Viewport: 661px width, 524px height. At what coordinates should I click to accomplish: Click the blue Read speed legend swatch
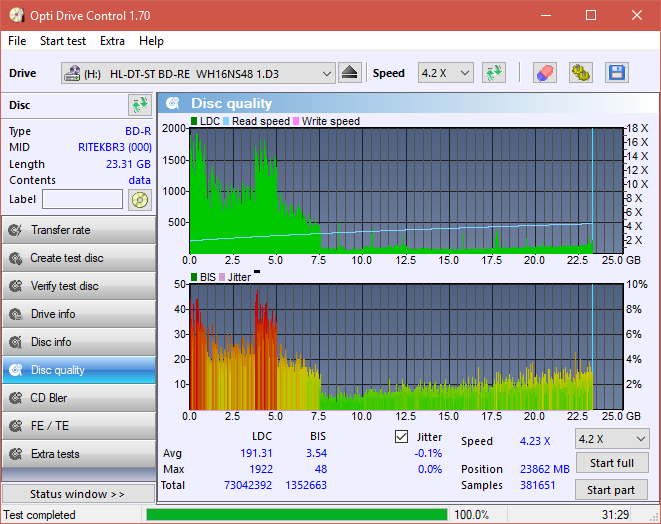226,121
